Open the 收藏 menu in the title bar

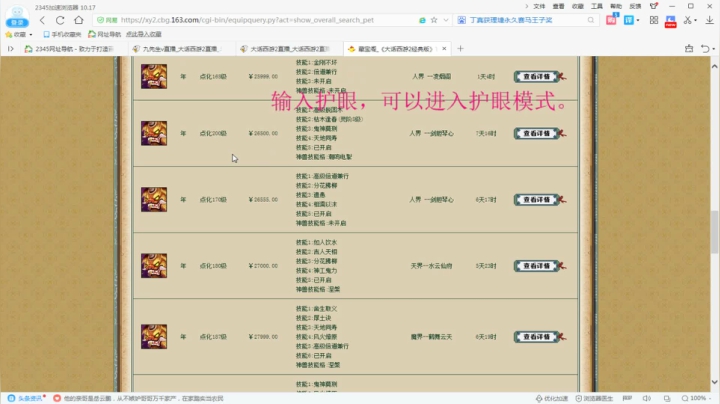pyautogui.click(x=578, y=6)
